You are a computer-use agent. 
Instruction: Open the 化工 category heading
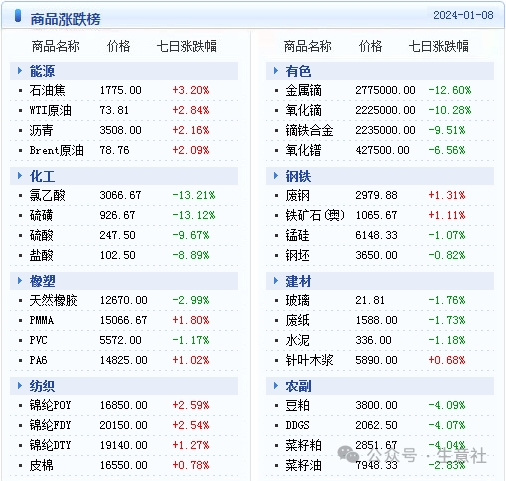point(42,176)
